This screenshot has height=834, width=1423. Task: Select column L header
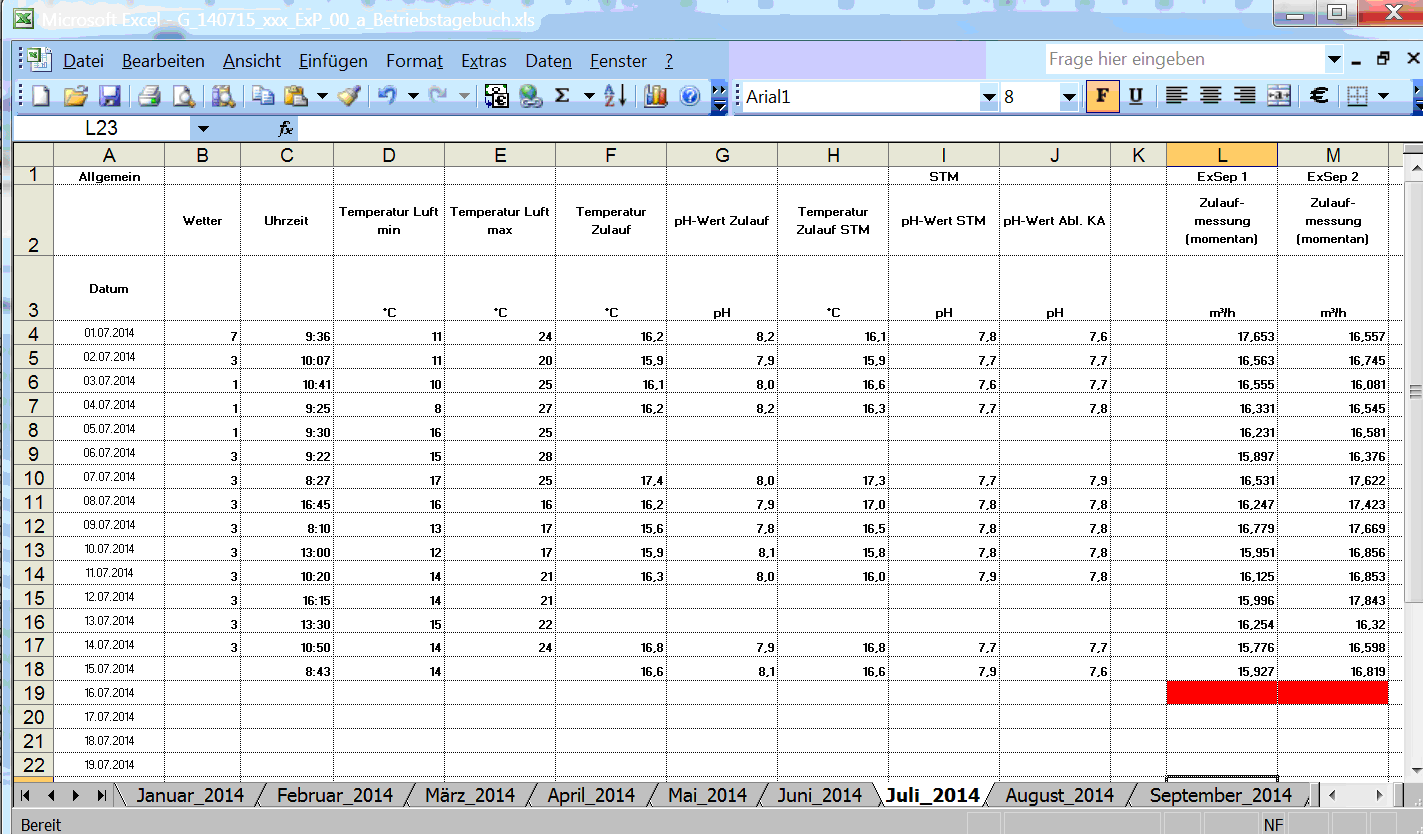point(1222,154)
